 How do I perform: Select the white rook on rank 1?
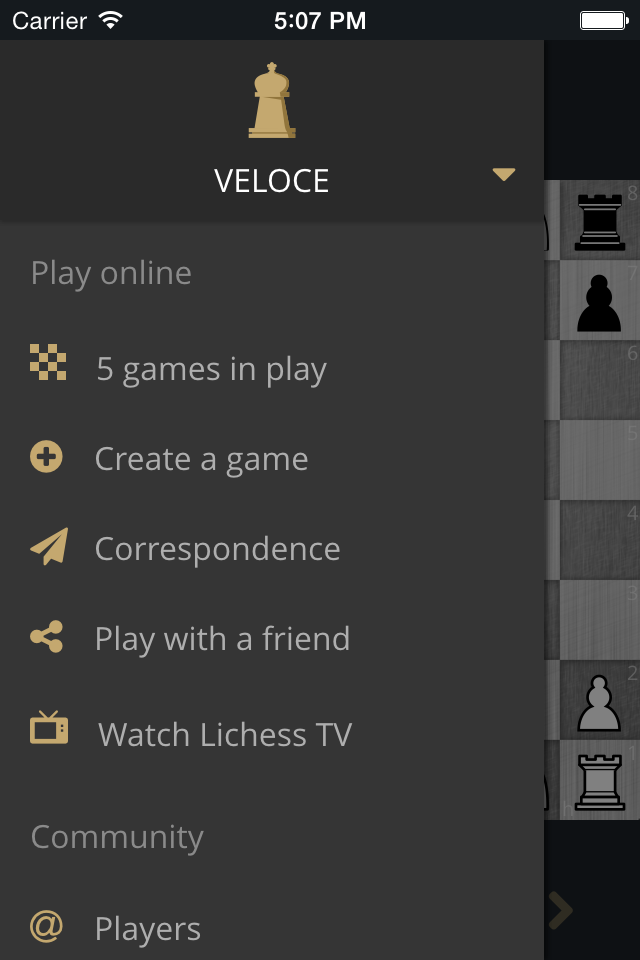[x=600, y=782]
